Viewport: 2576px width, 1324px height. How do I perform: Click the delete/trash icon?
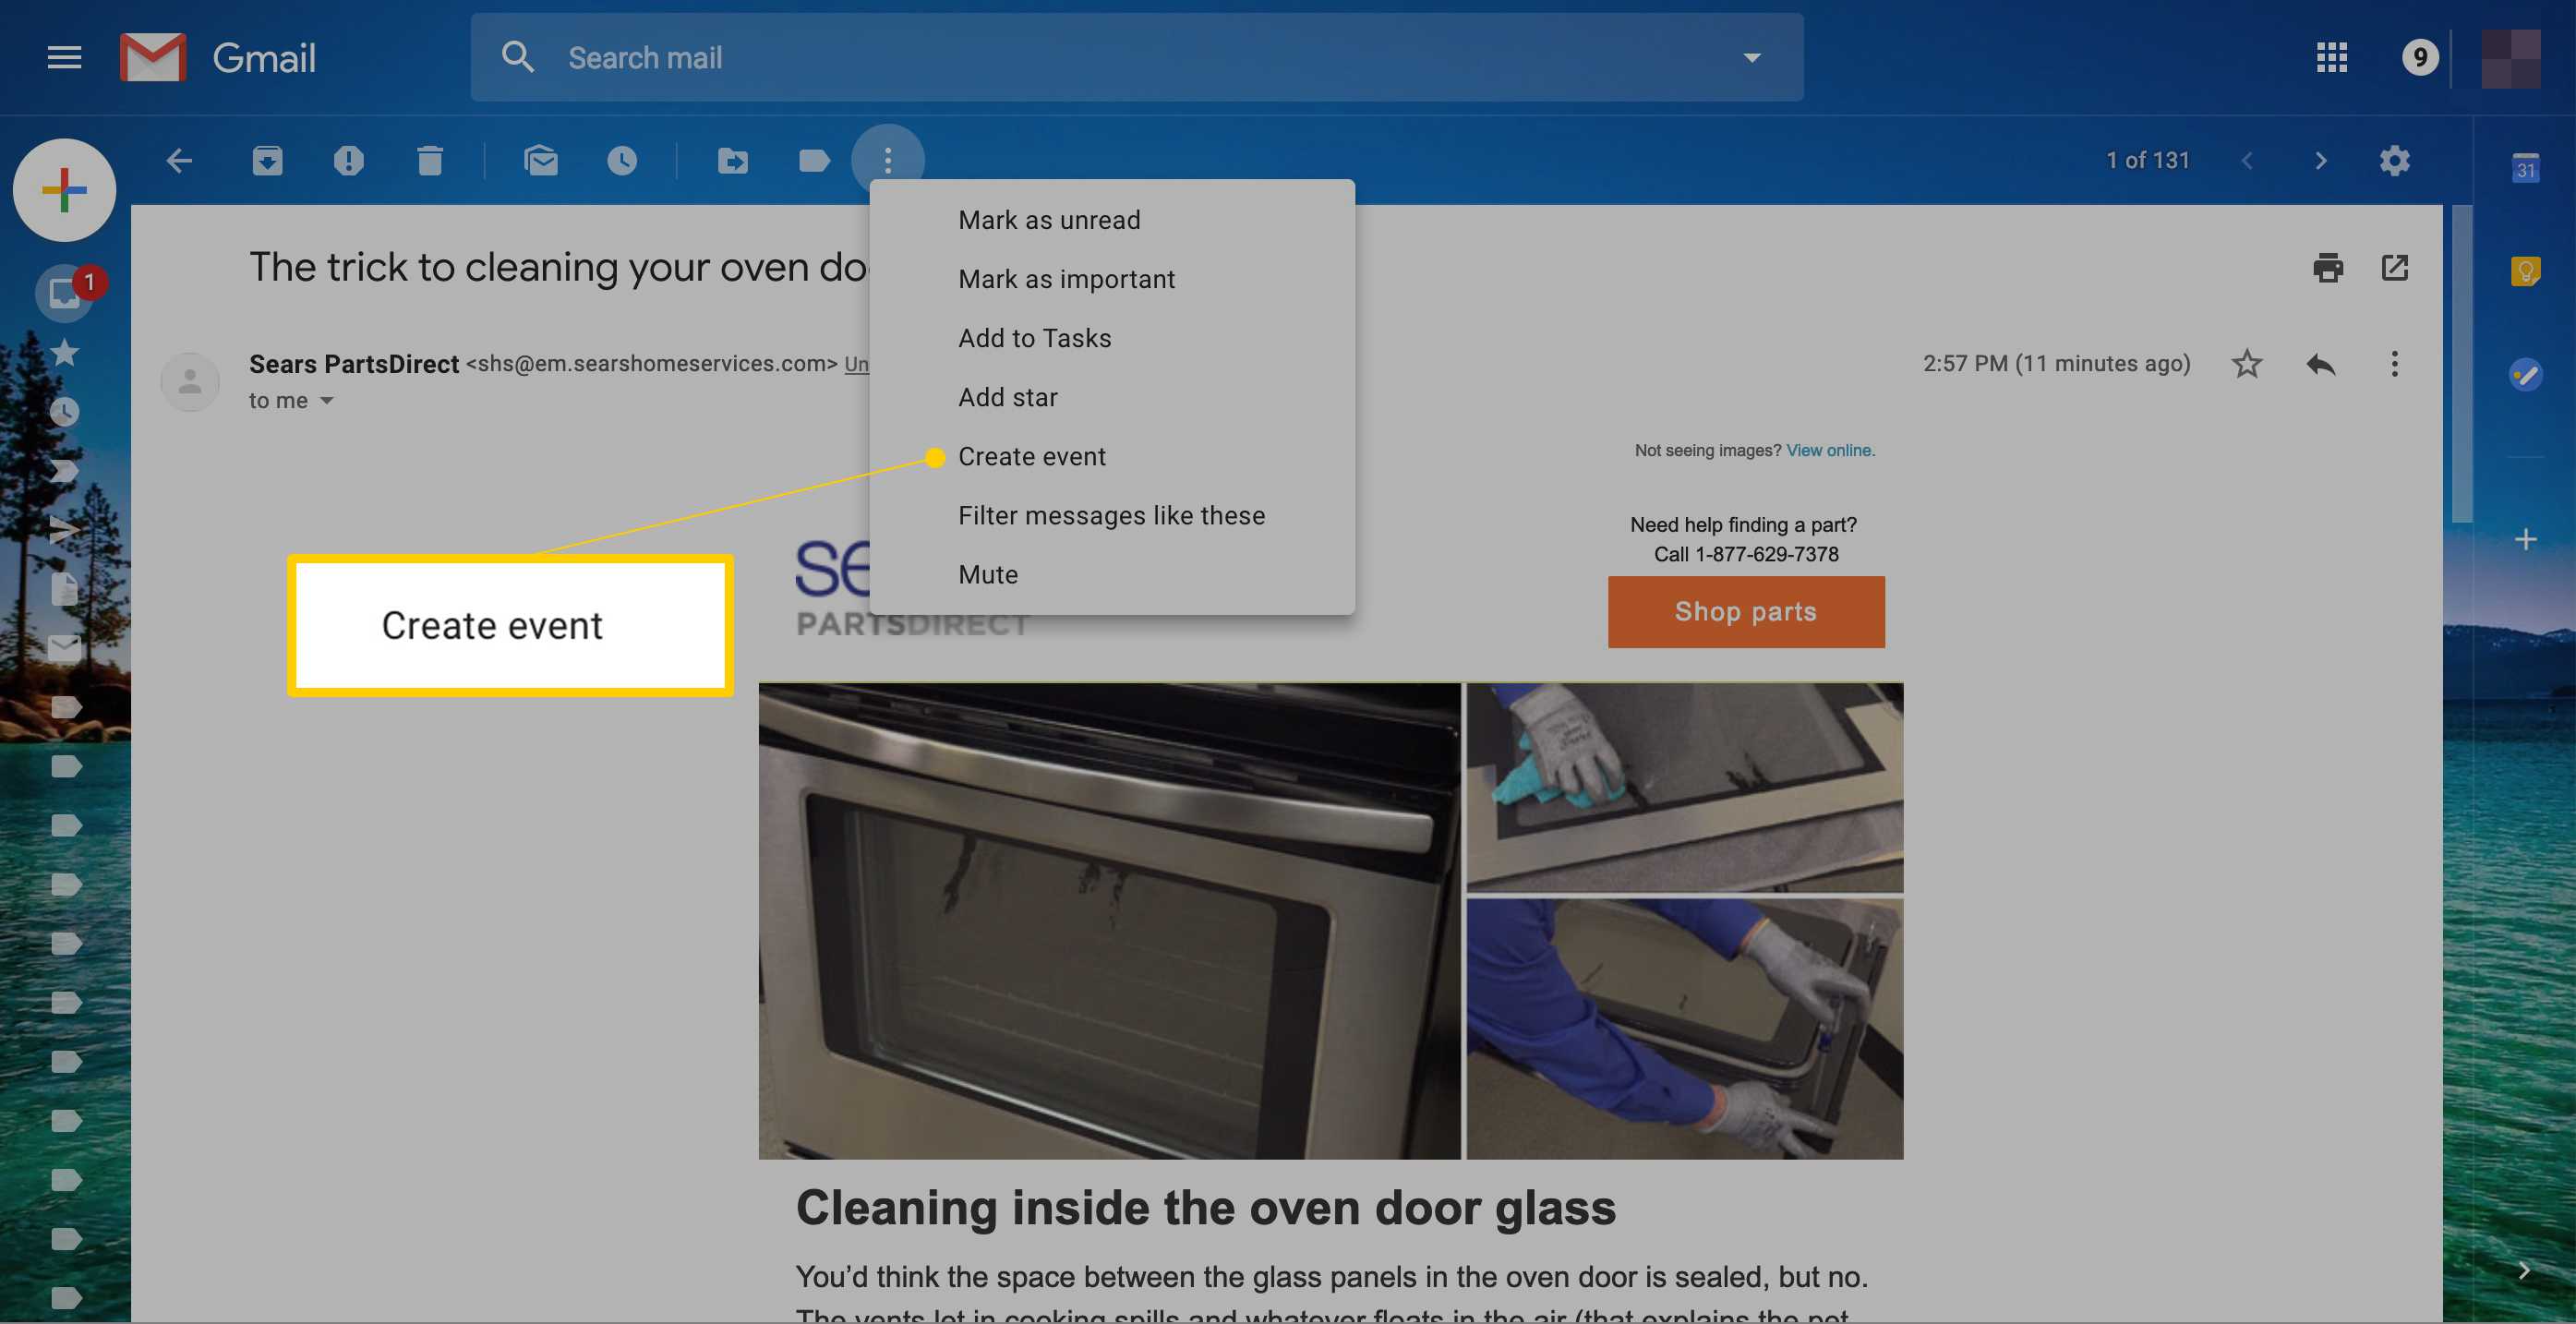pyautogui.click(x=430, y=159)
